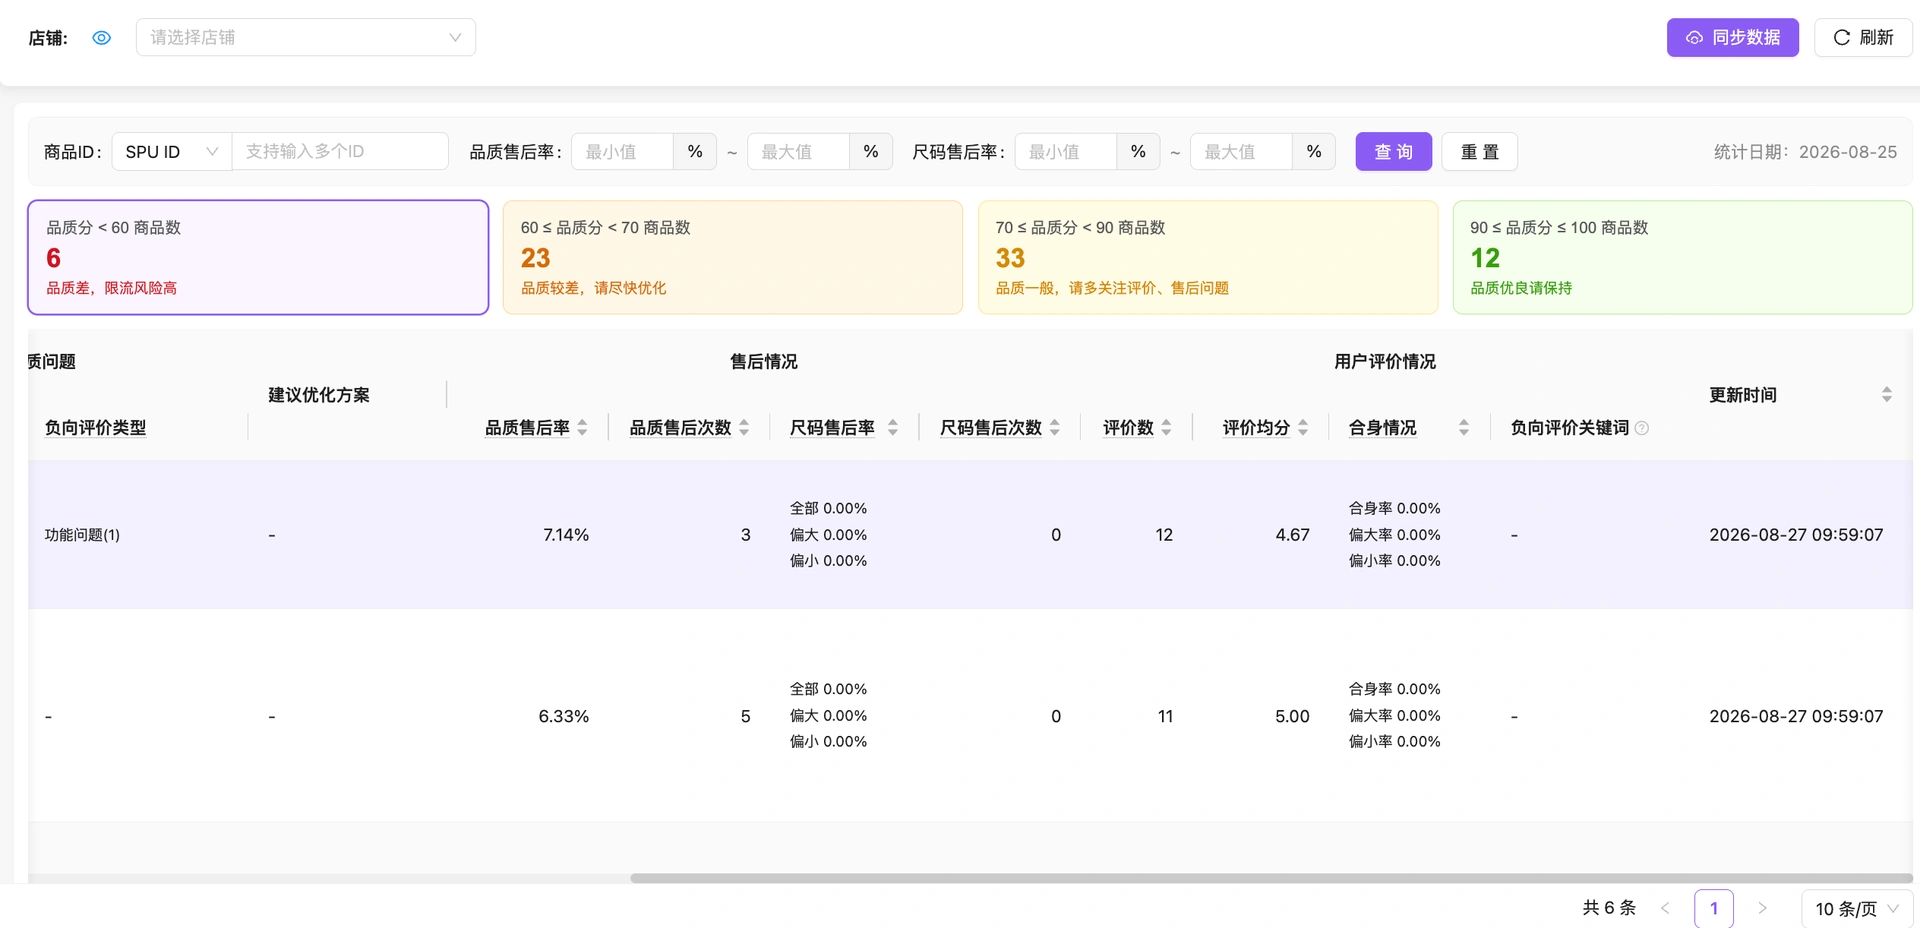
Task: Select the 90 ≤ 品质分 ≤ 100 card
Action: tap(1682, 258)
